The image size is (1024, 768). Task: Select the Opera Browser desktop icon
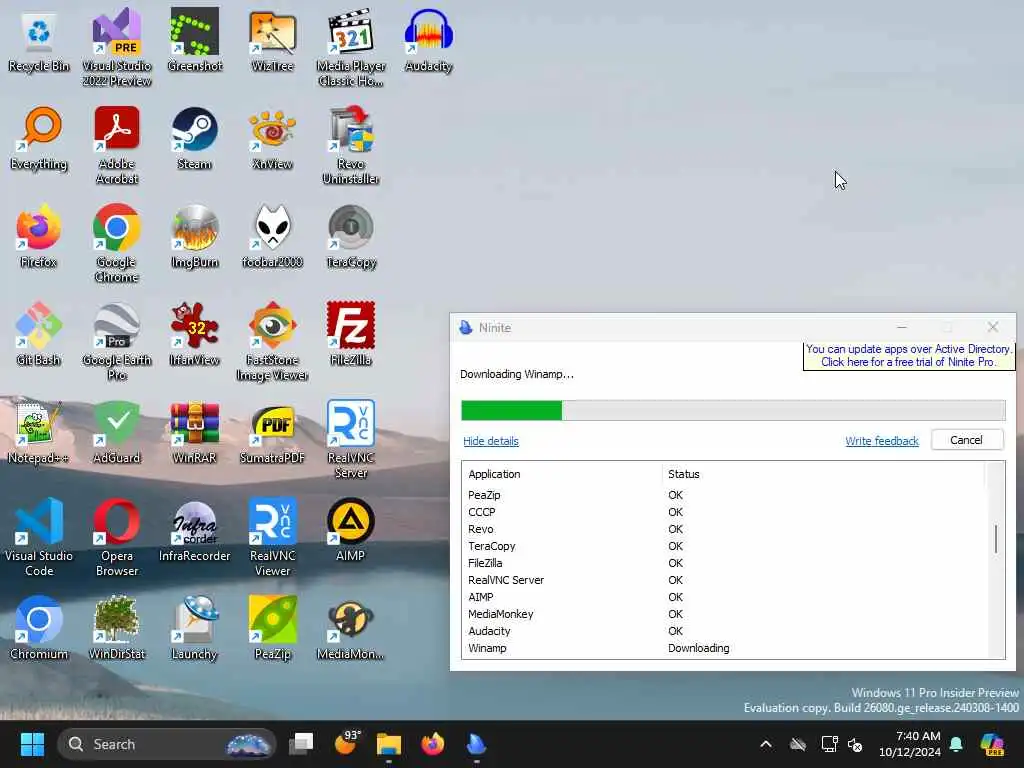tap(117, 537)
